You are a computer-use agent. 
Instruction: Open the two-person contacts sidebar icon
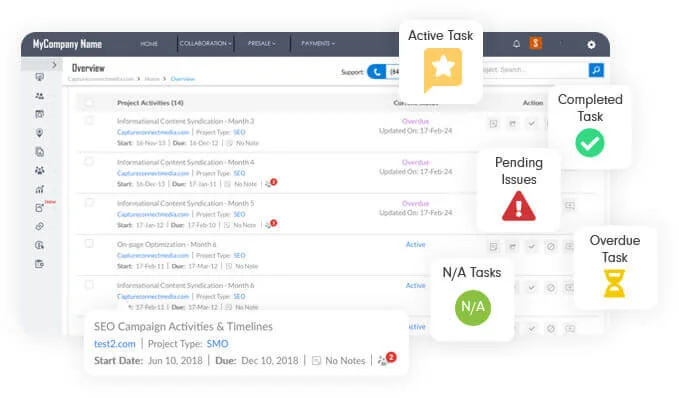click(x=39, y=96)
